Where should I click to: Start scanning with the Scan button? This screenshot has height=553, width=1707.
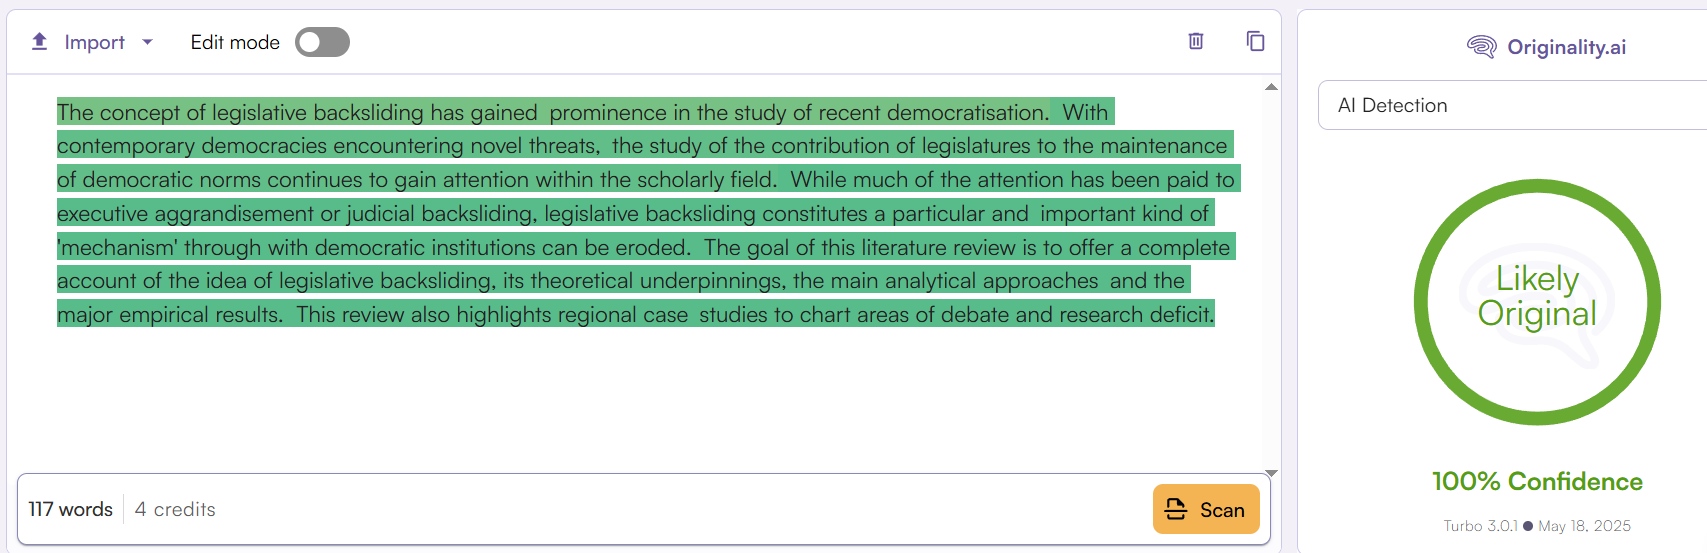pos(1206,509)
